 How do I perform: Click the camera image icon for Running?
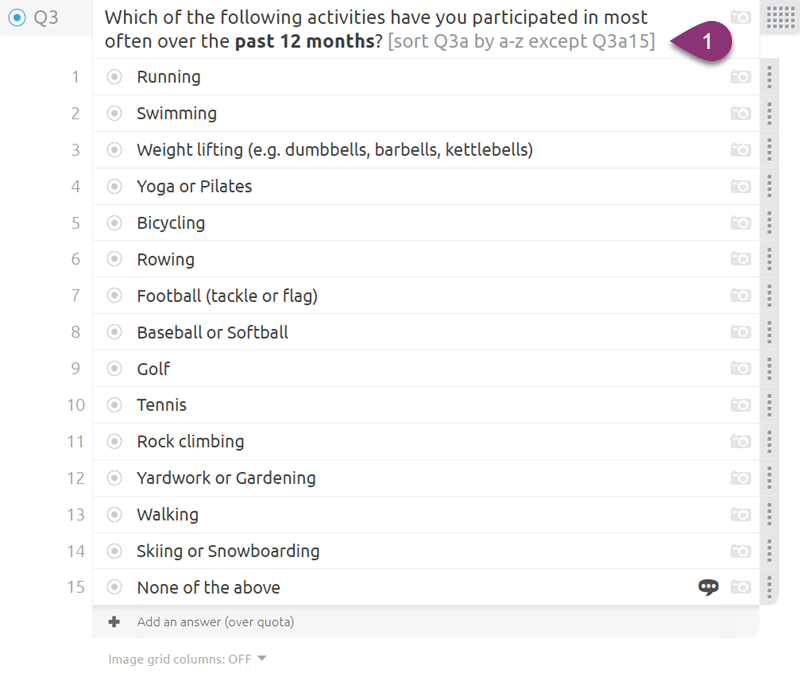point(740,77)
